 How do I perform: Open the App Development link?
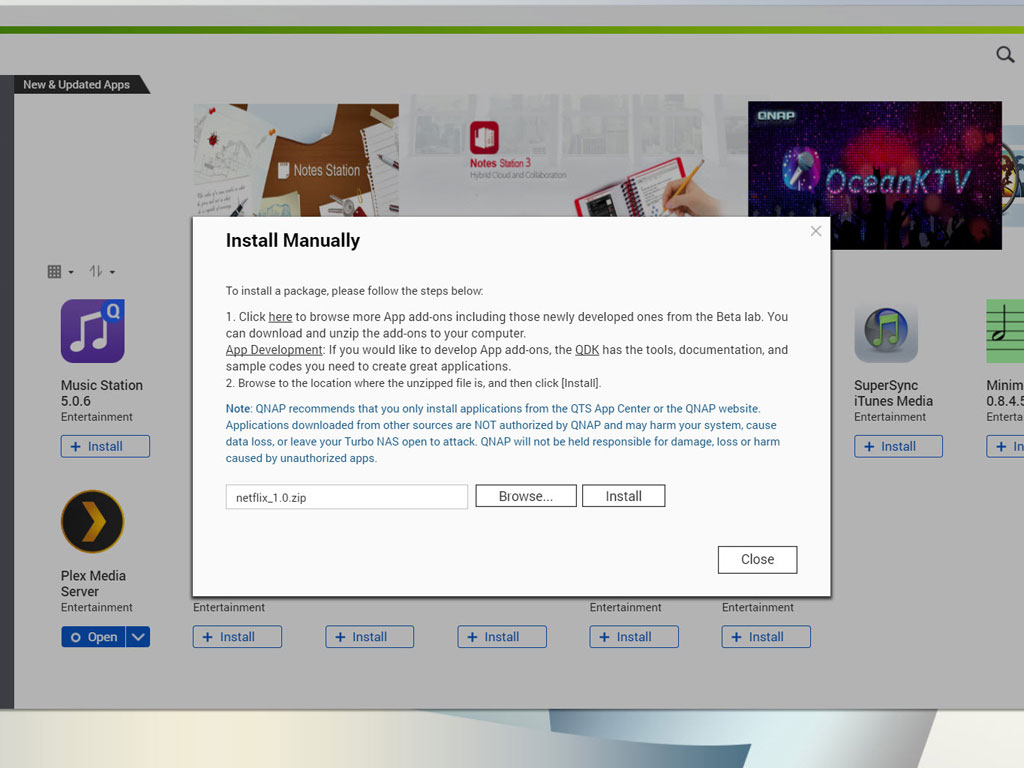pyautogui.click(x=274, y=350)
